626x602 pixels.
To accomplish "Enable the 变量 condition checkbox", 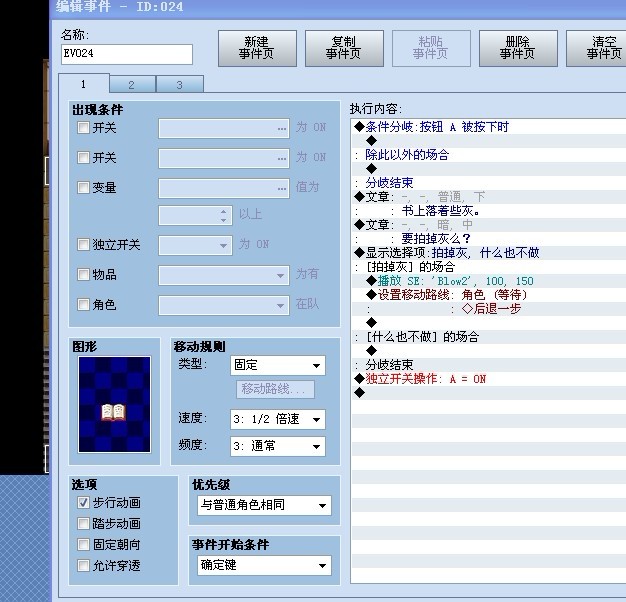I will [83, 188].
